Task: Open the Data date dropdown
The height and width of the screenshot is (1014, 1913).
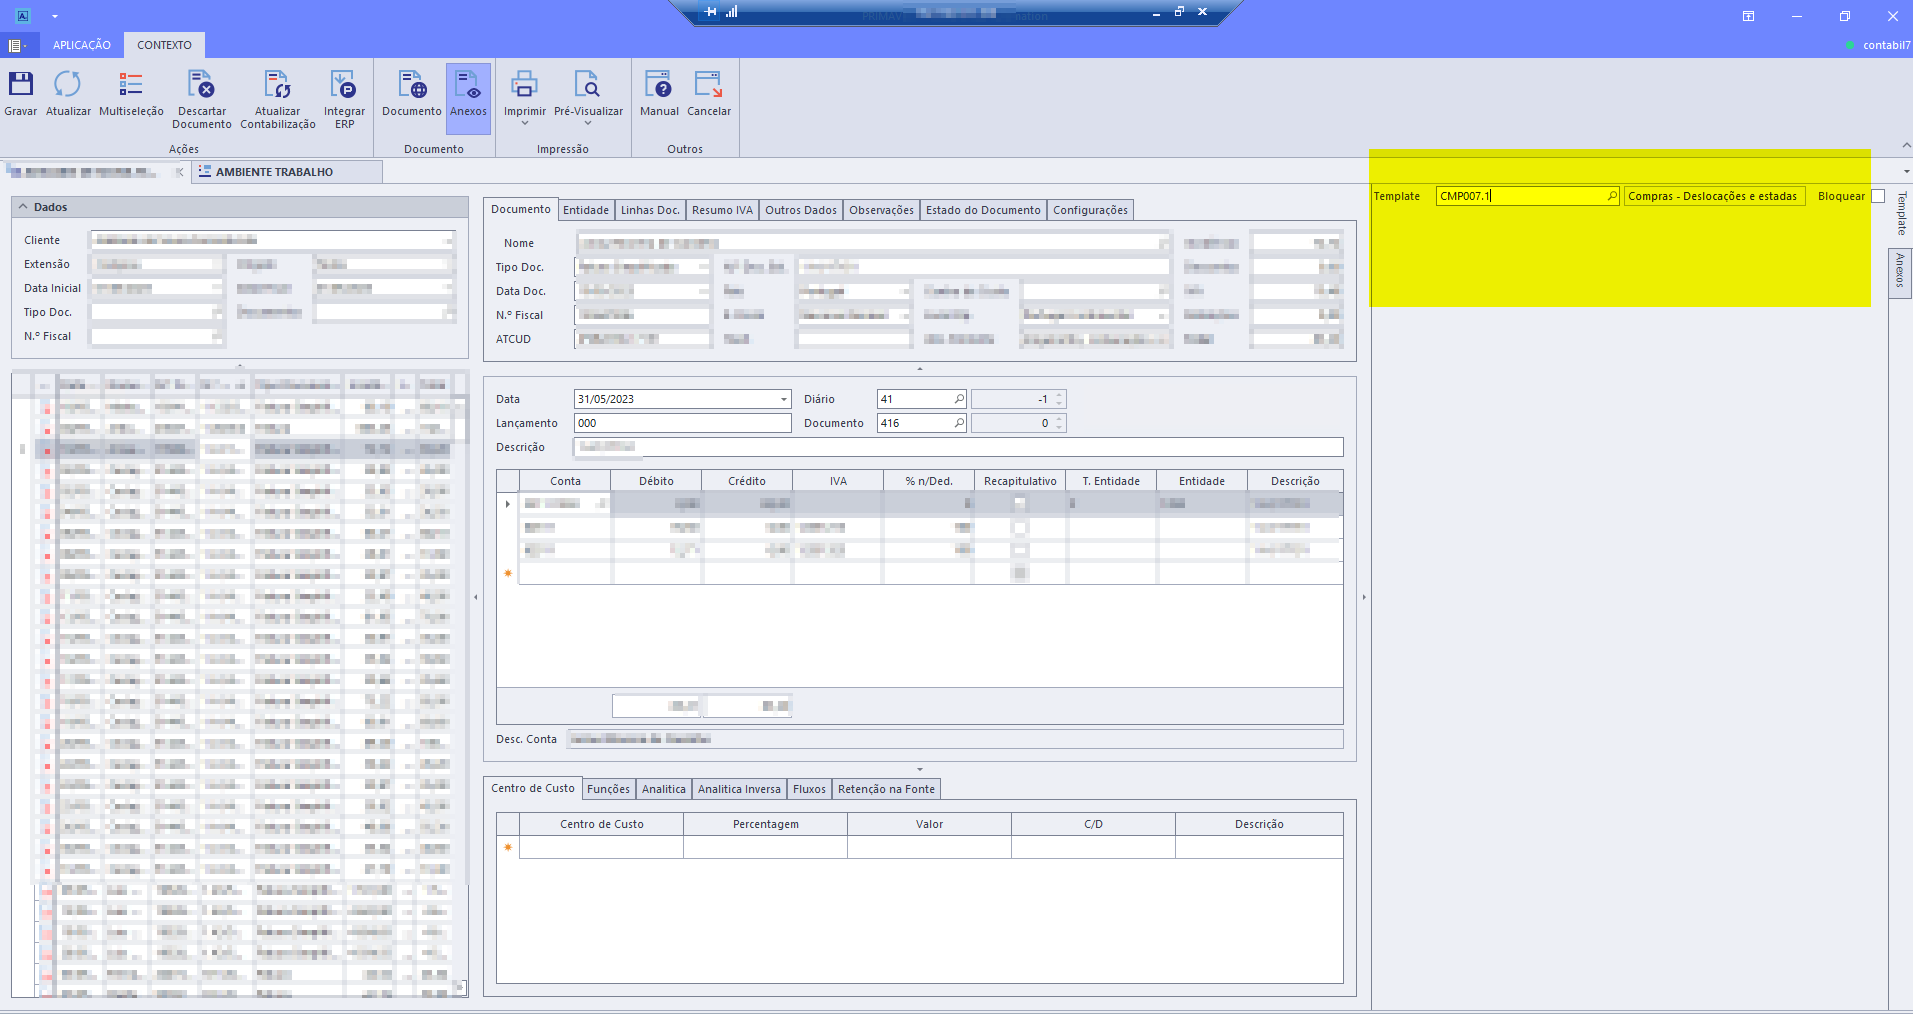Action: (783, 399)
